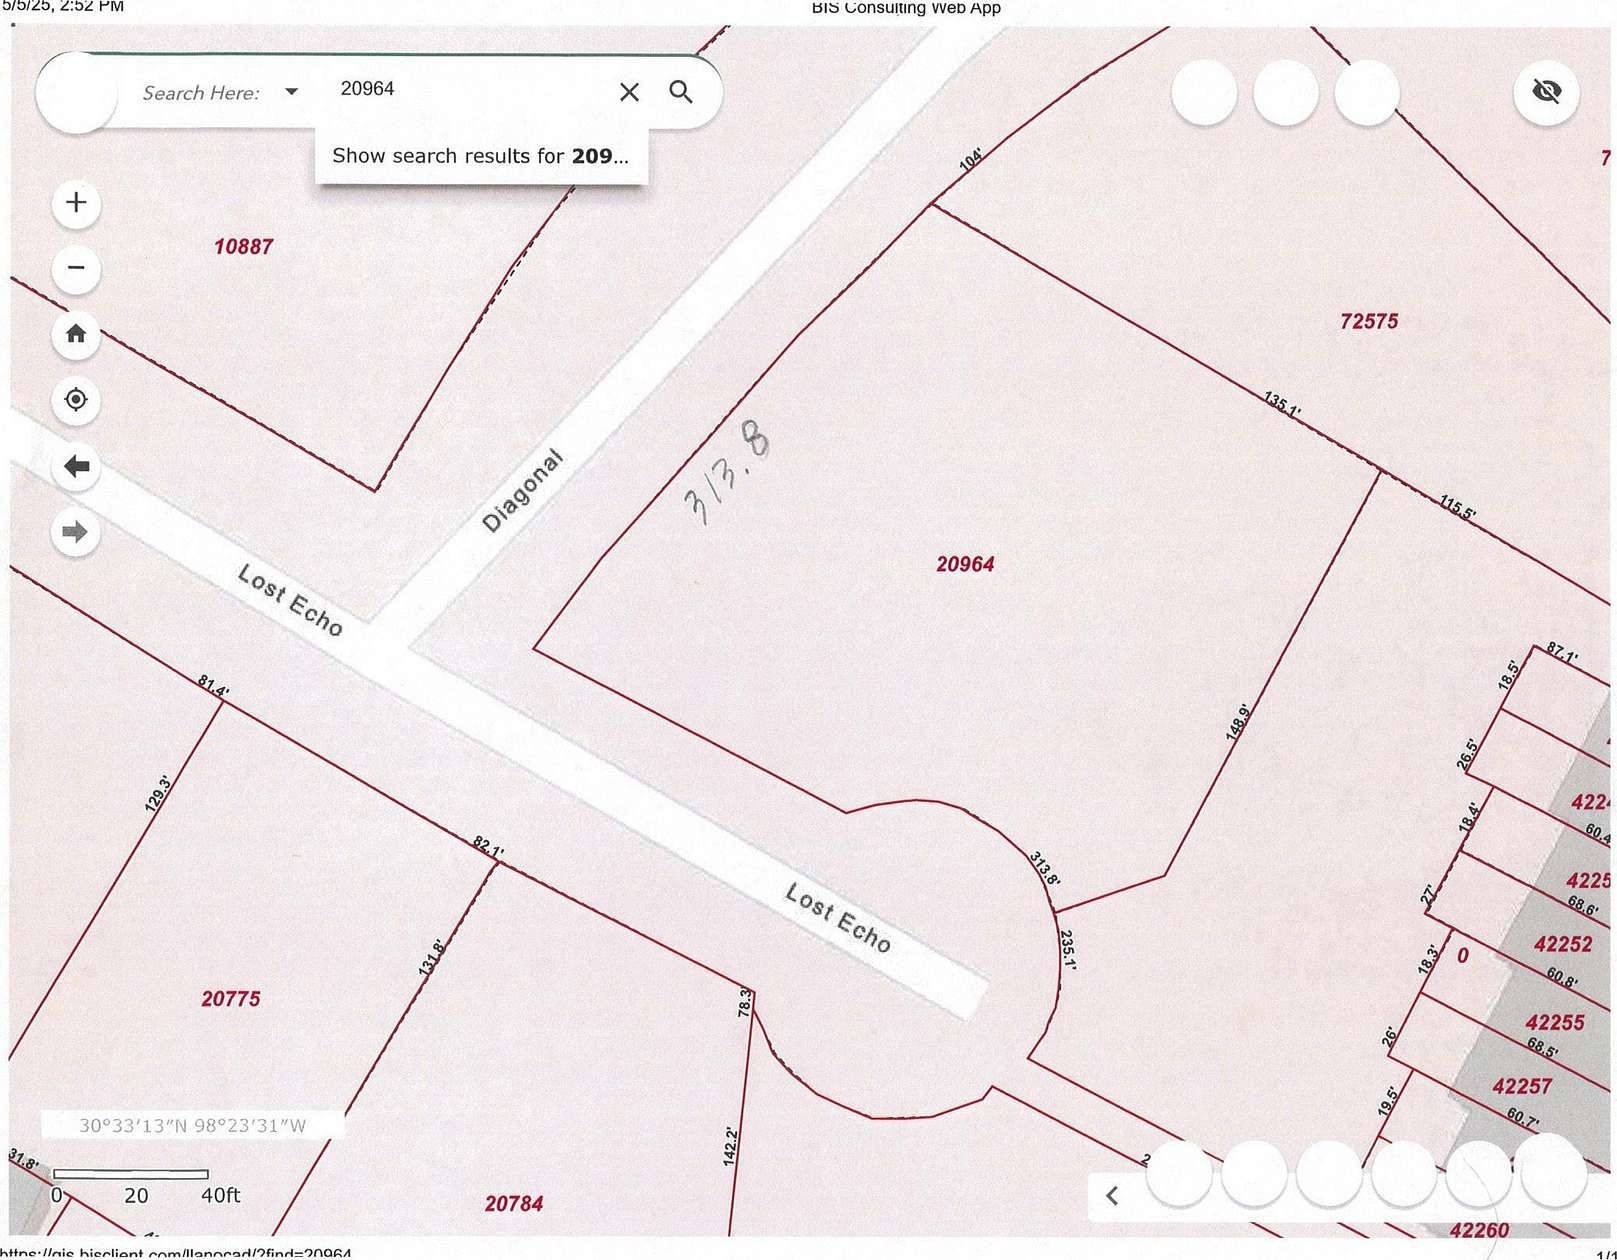1617x1260 pixels.
Task: Zoom out using the minus button
Action: click(x=75, y=268)
